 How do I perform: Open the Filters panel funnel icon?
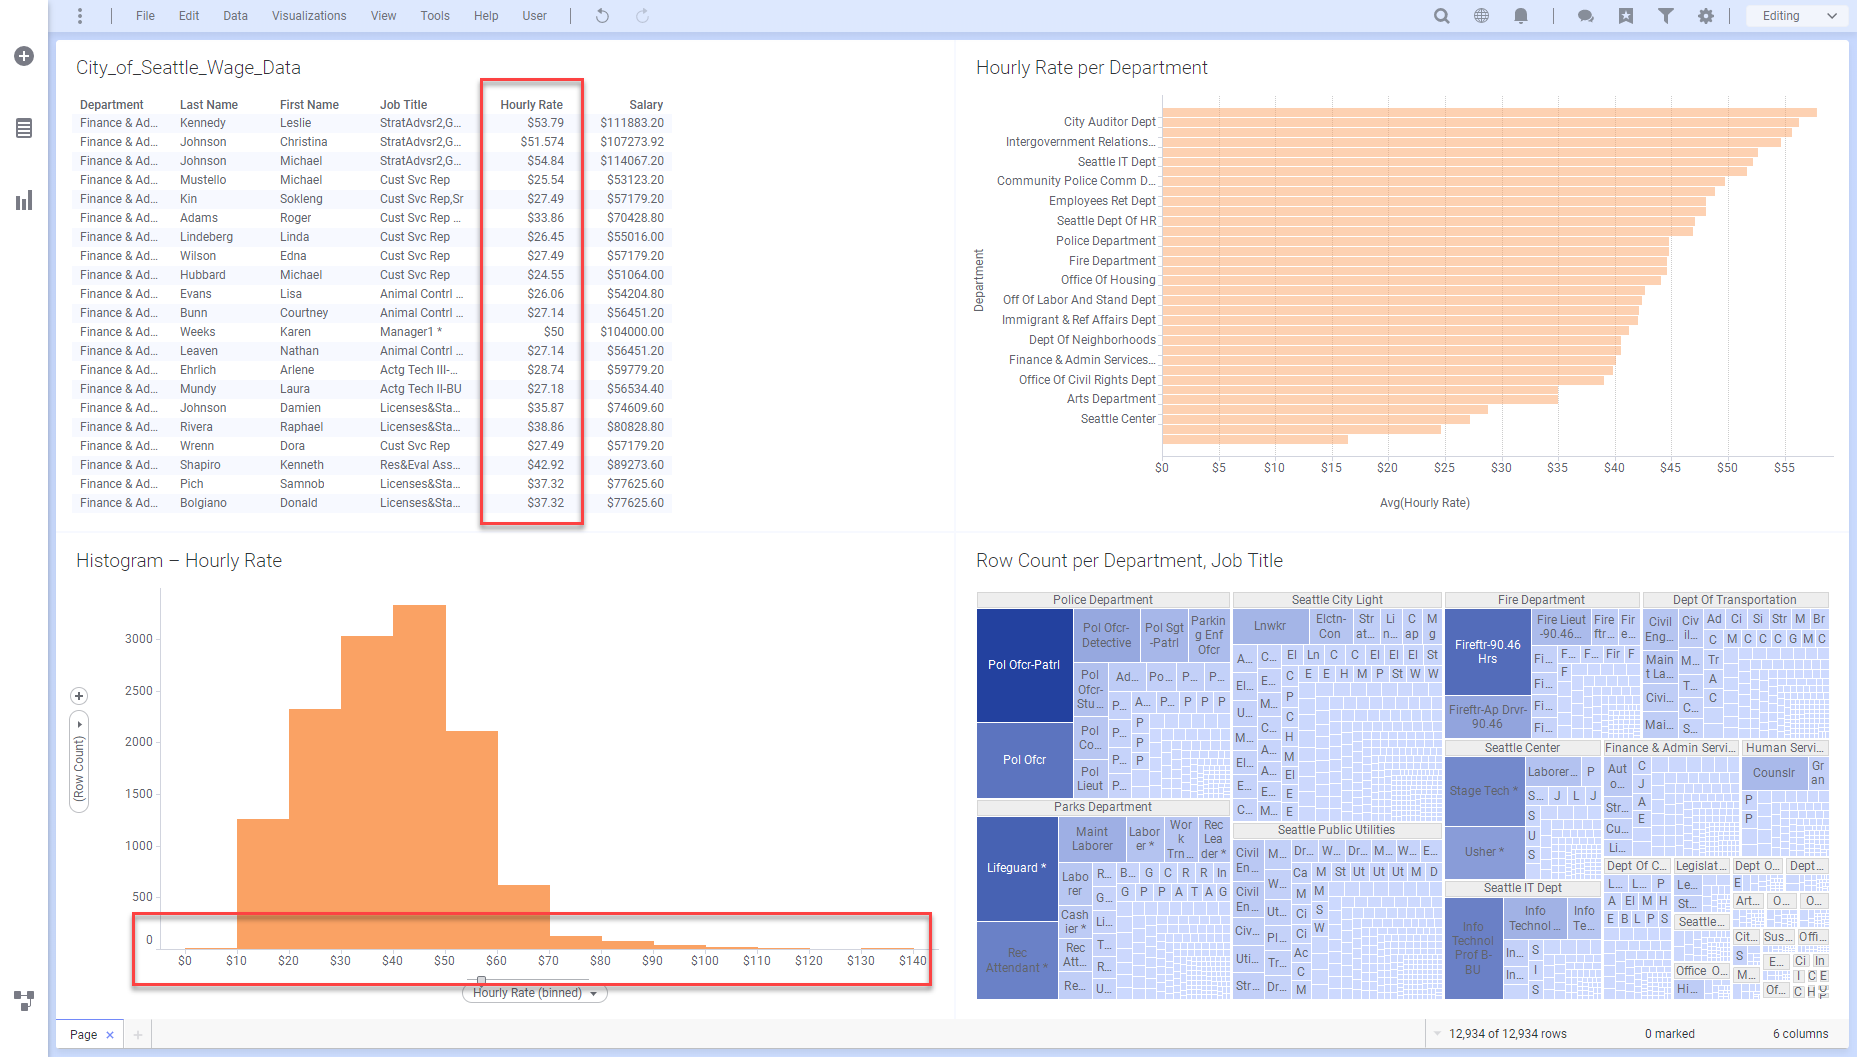pos(1665,16)
